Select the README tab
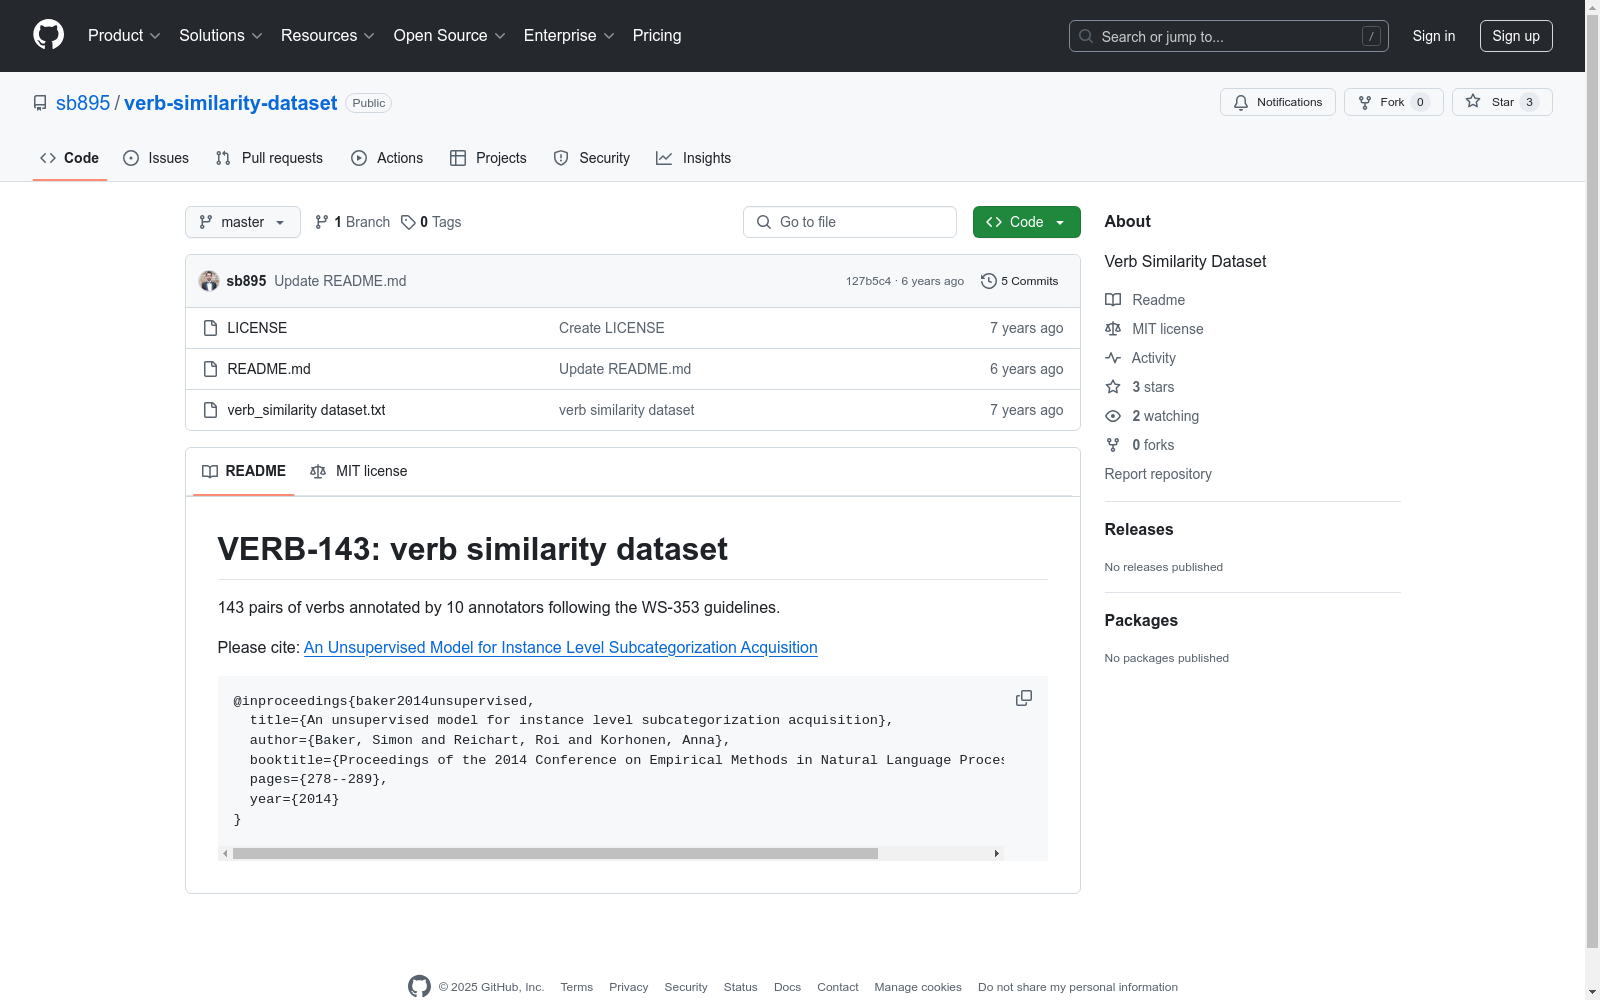Screen dimensions: 1600x1000 pos(244,471)
